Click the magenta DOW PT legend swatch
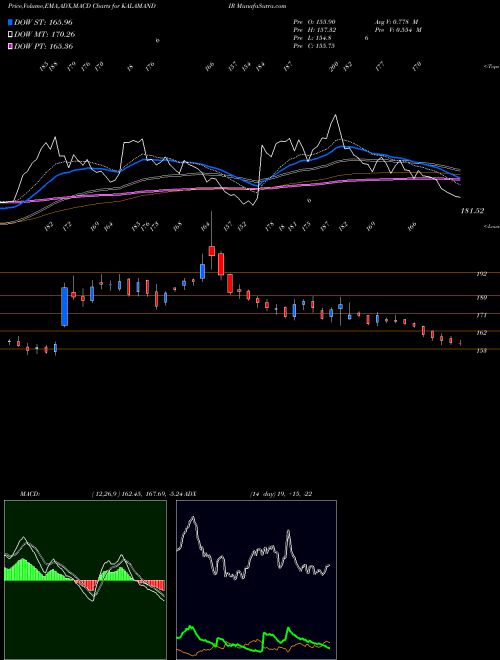 click(x=10, y=46)
